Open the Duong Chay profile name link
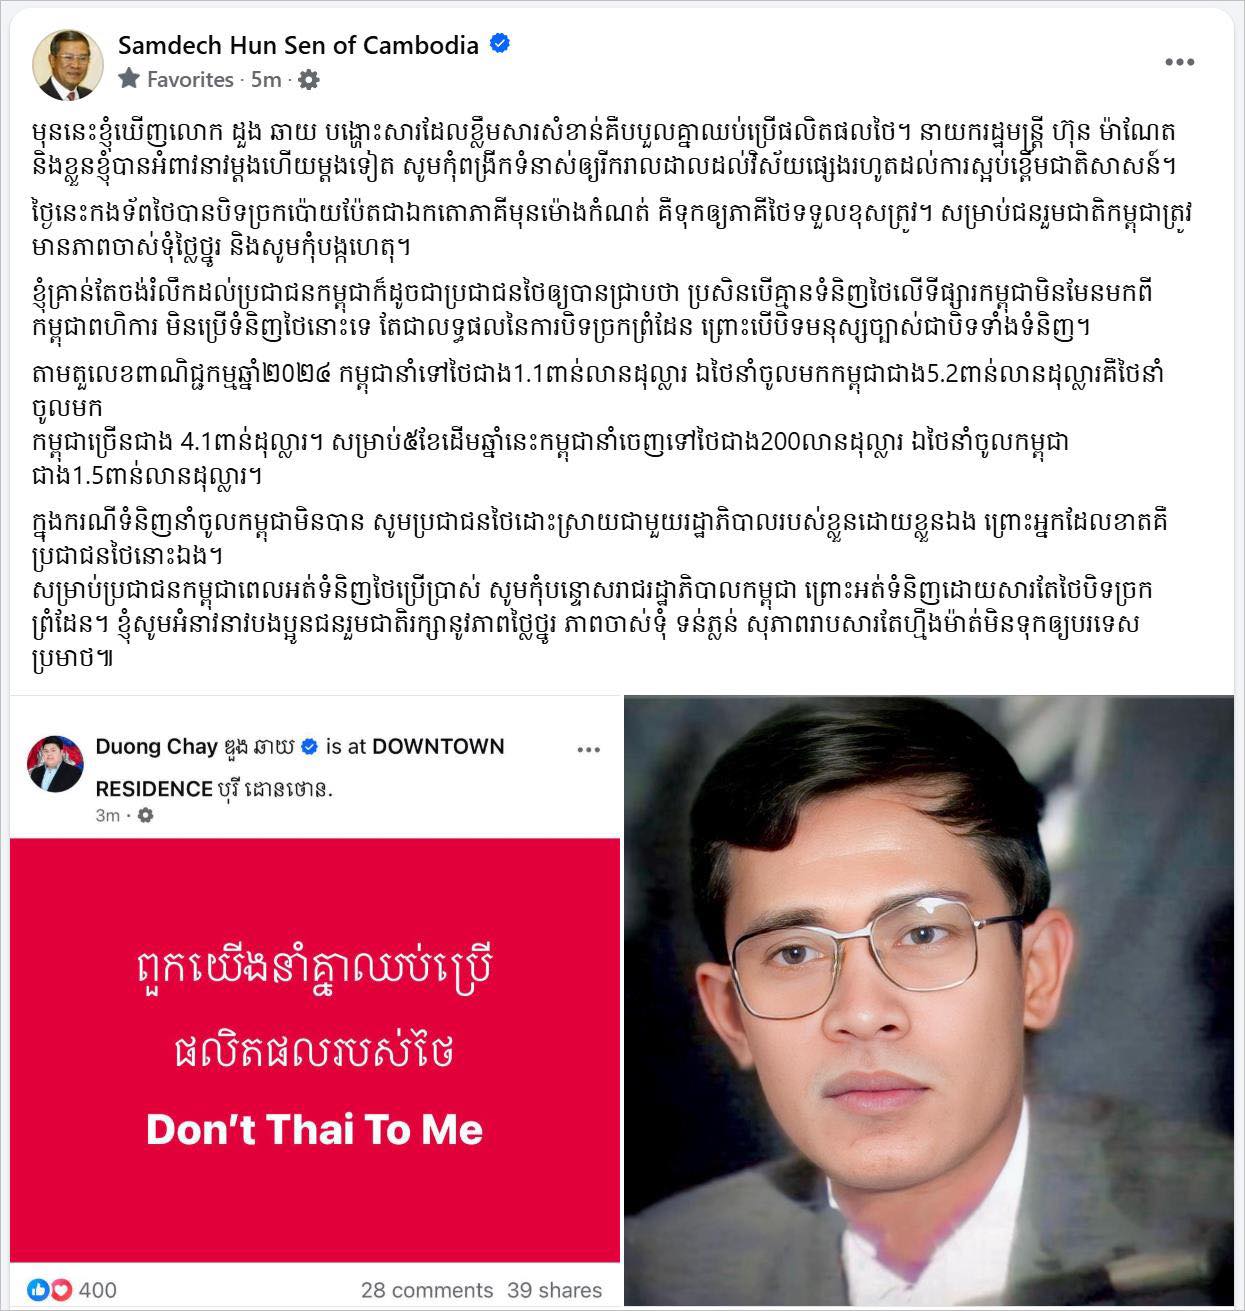Screen dimensions: 1245x1311 click(x=195, y=747)
